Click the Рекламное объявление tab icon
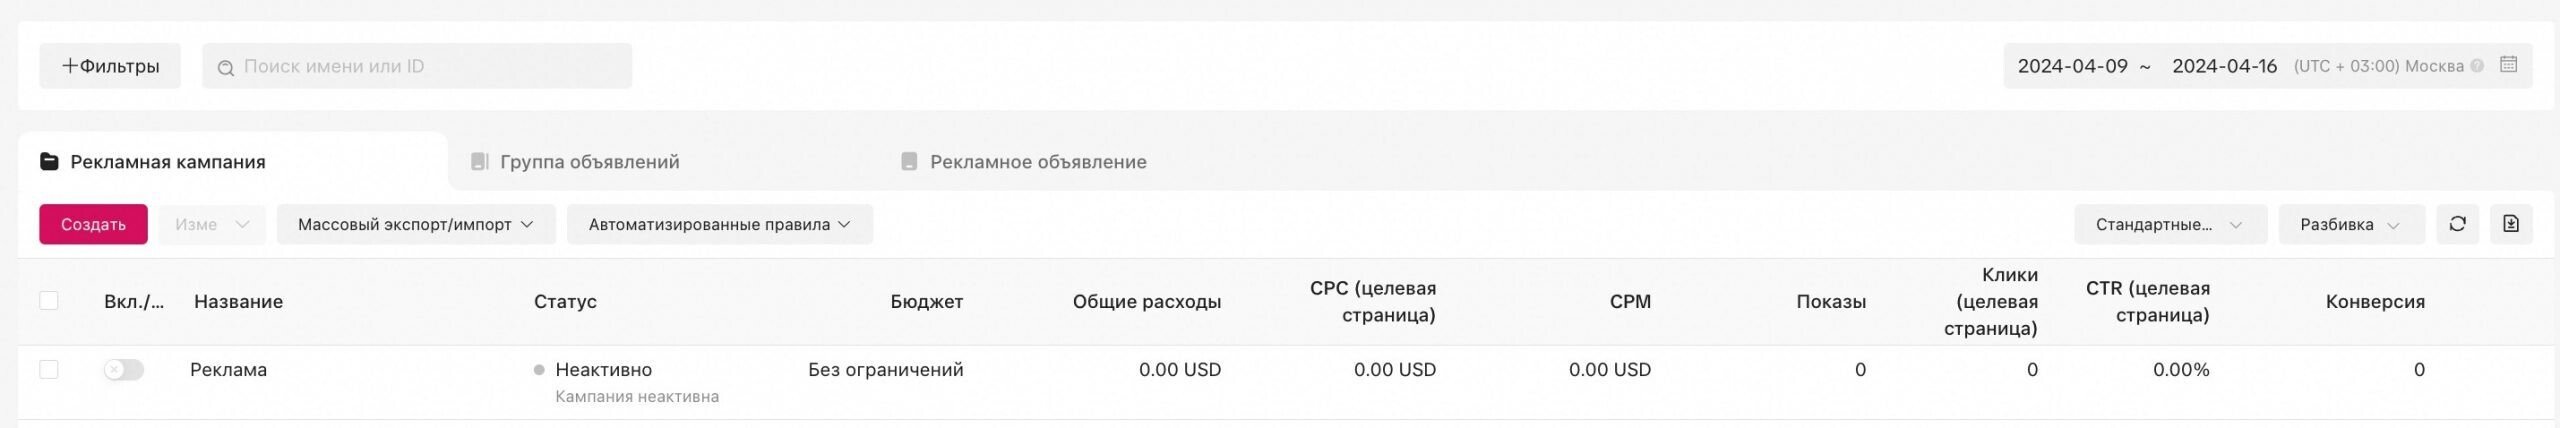 pyautogui.click(x=909, y=162)
